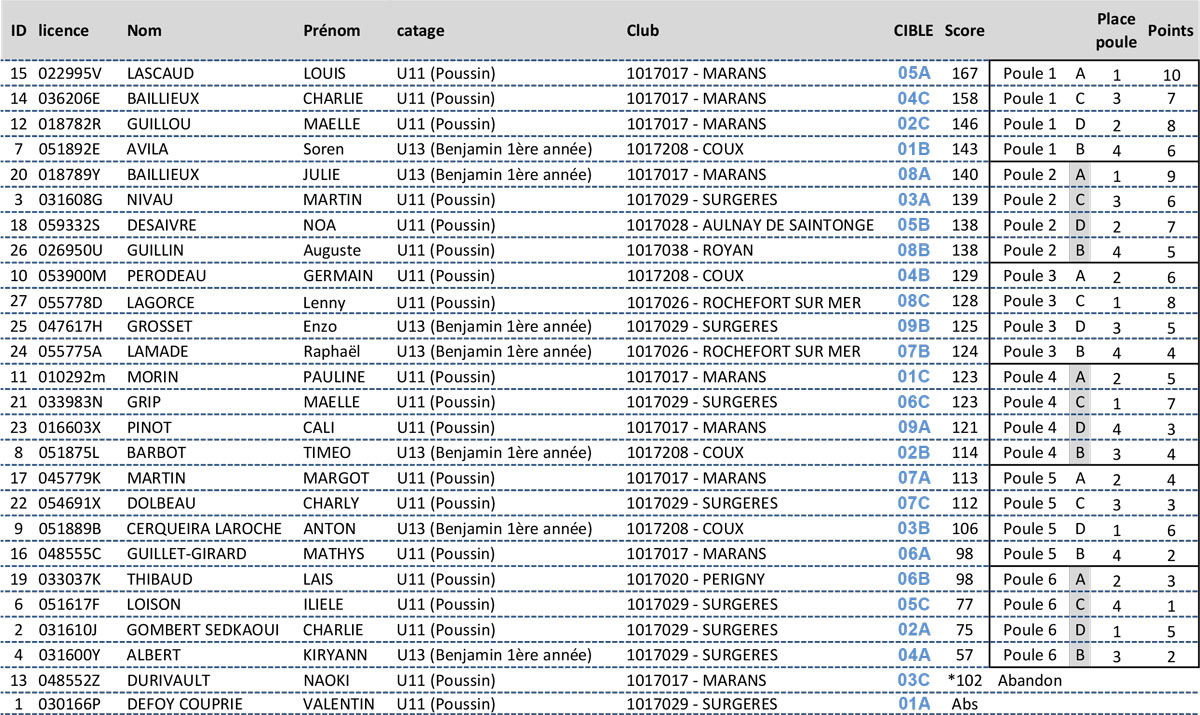Select the name LAMADE
Image resolution: width=1200 pixels, height=715 pixels.
(157, 351)
